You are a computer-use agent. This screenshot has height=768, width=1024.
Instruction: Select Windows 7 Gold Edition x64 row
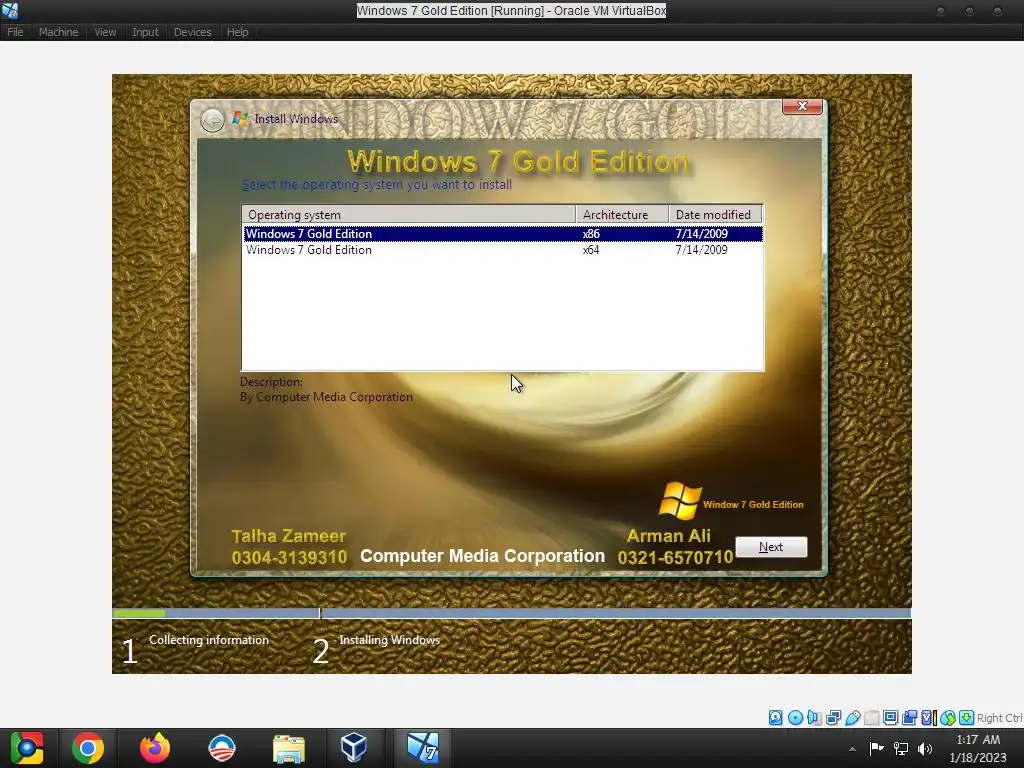point(503,250)
